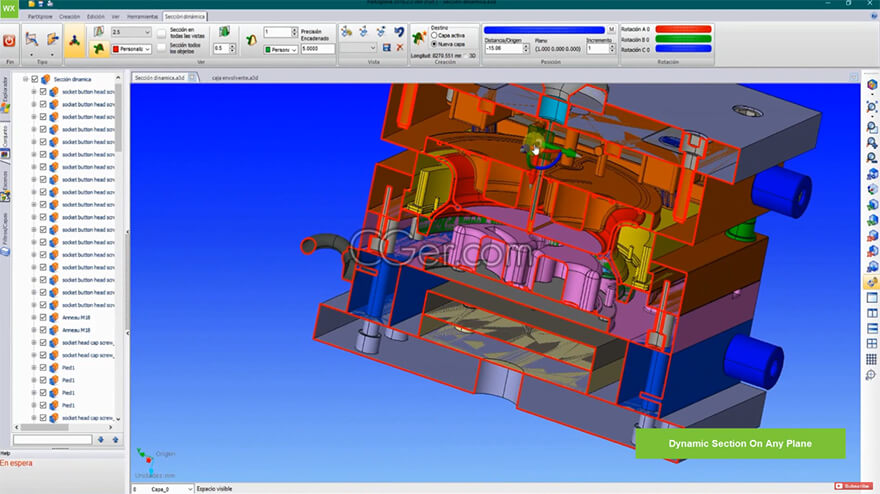Click the third view orientation icon in Vista

pos(381,32)
